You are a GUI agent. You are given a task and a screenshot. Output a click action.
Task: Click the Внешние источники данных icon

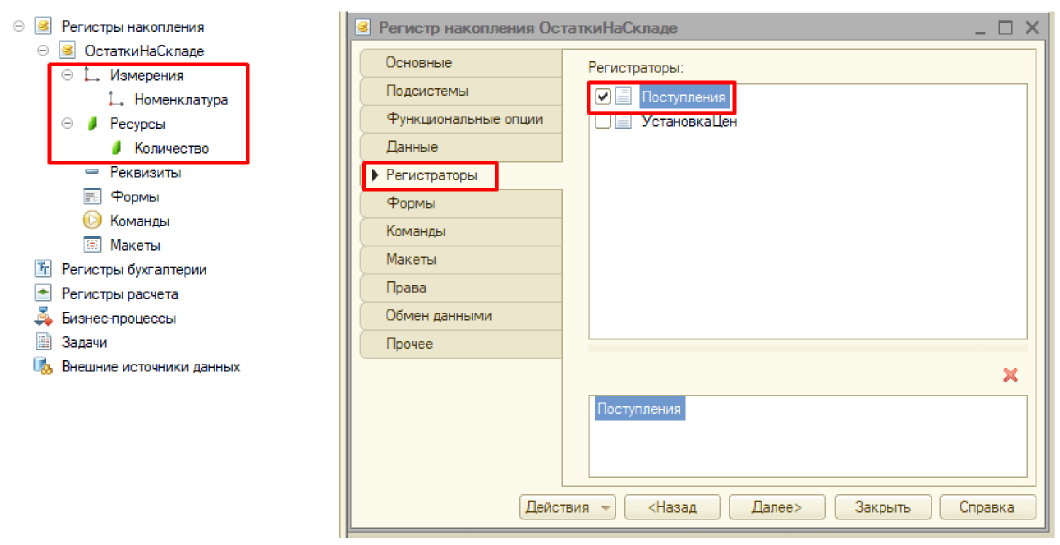coord(43,366)
